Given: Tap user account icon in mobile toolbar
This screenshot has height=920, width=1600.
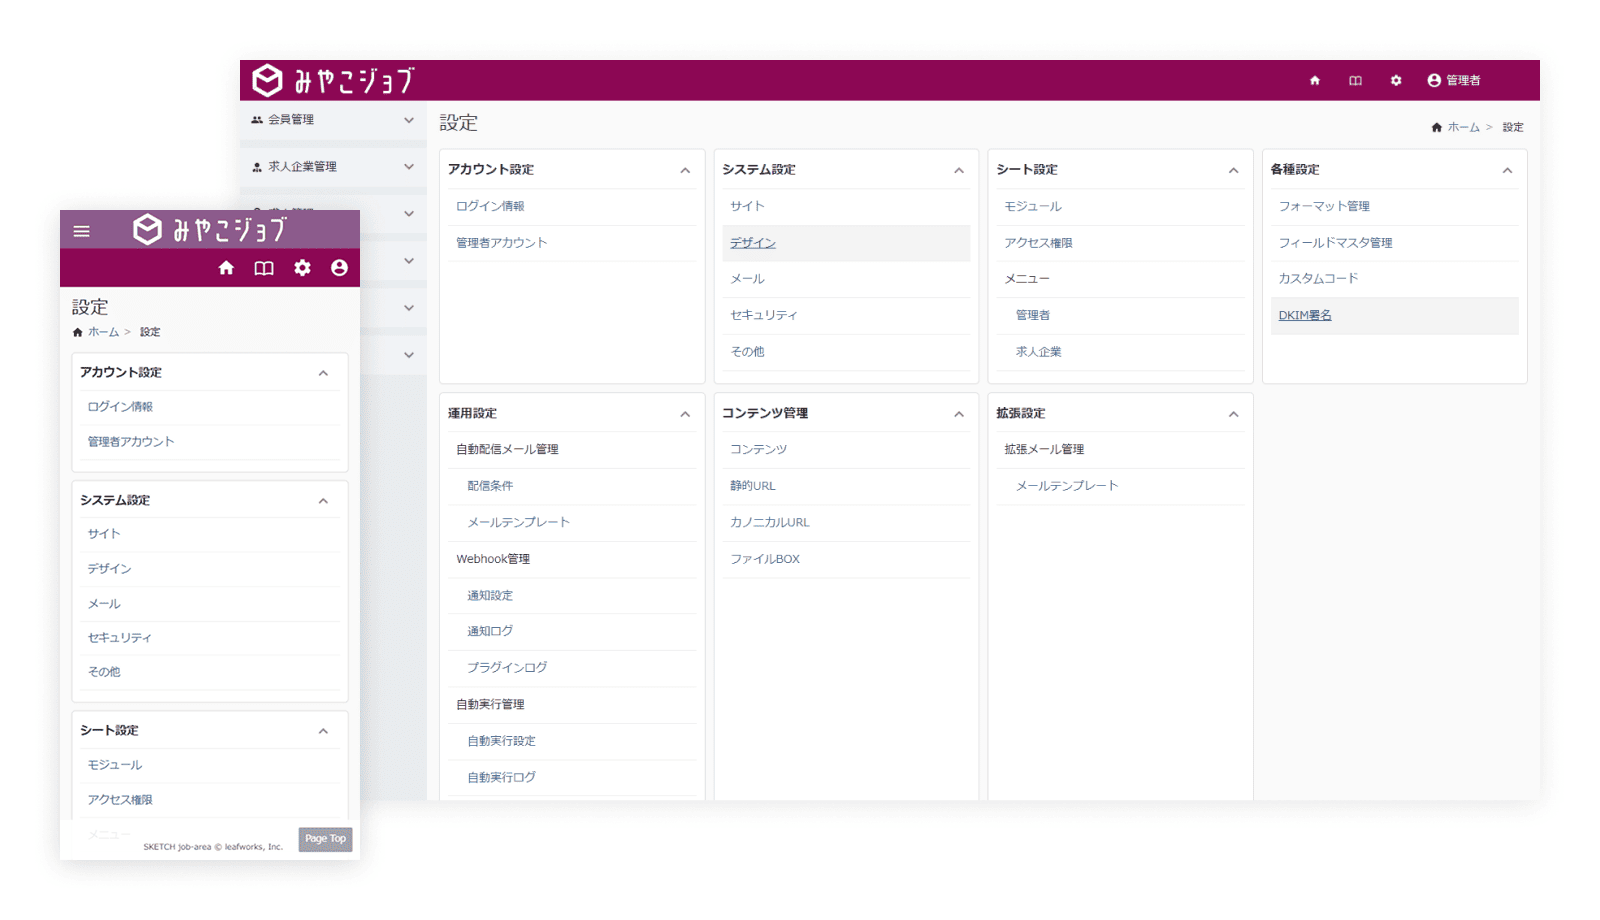Looking at the screenshot, I should (339, 268).
